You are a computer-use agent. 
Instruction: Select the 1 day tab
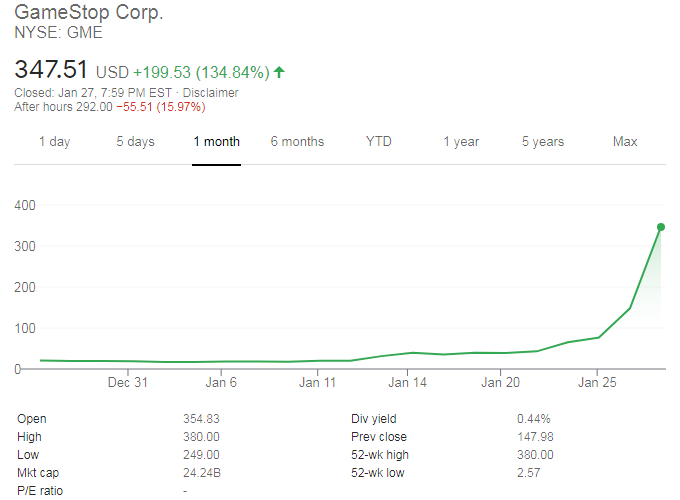point(54,141)
